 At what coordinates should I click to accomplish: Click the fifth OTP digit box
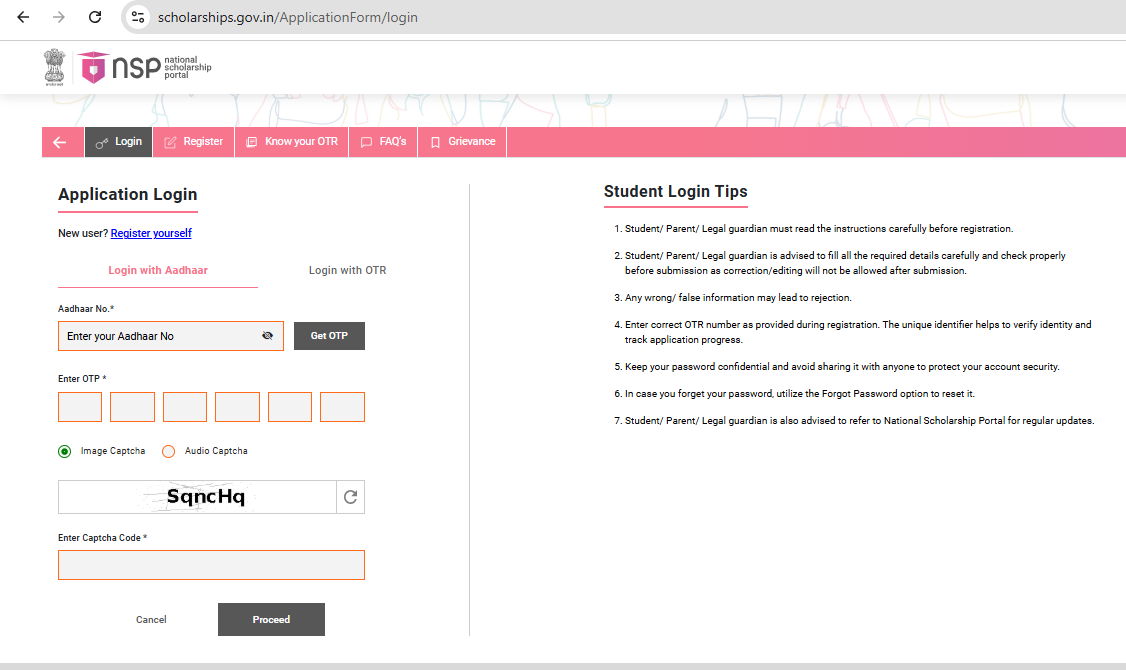pyautogui.click(x=289, y=407)
